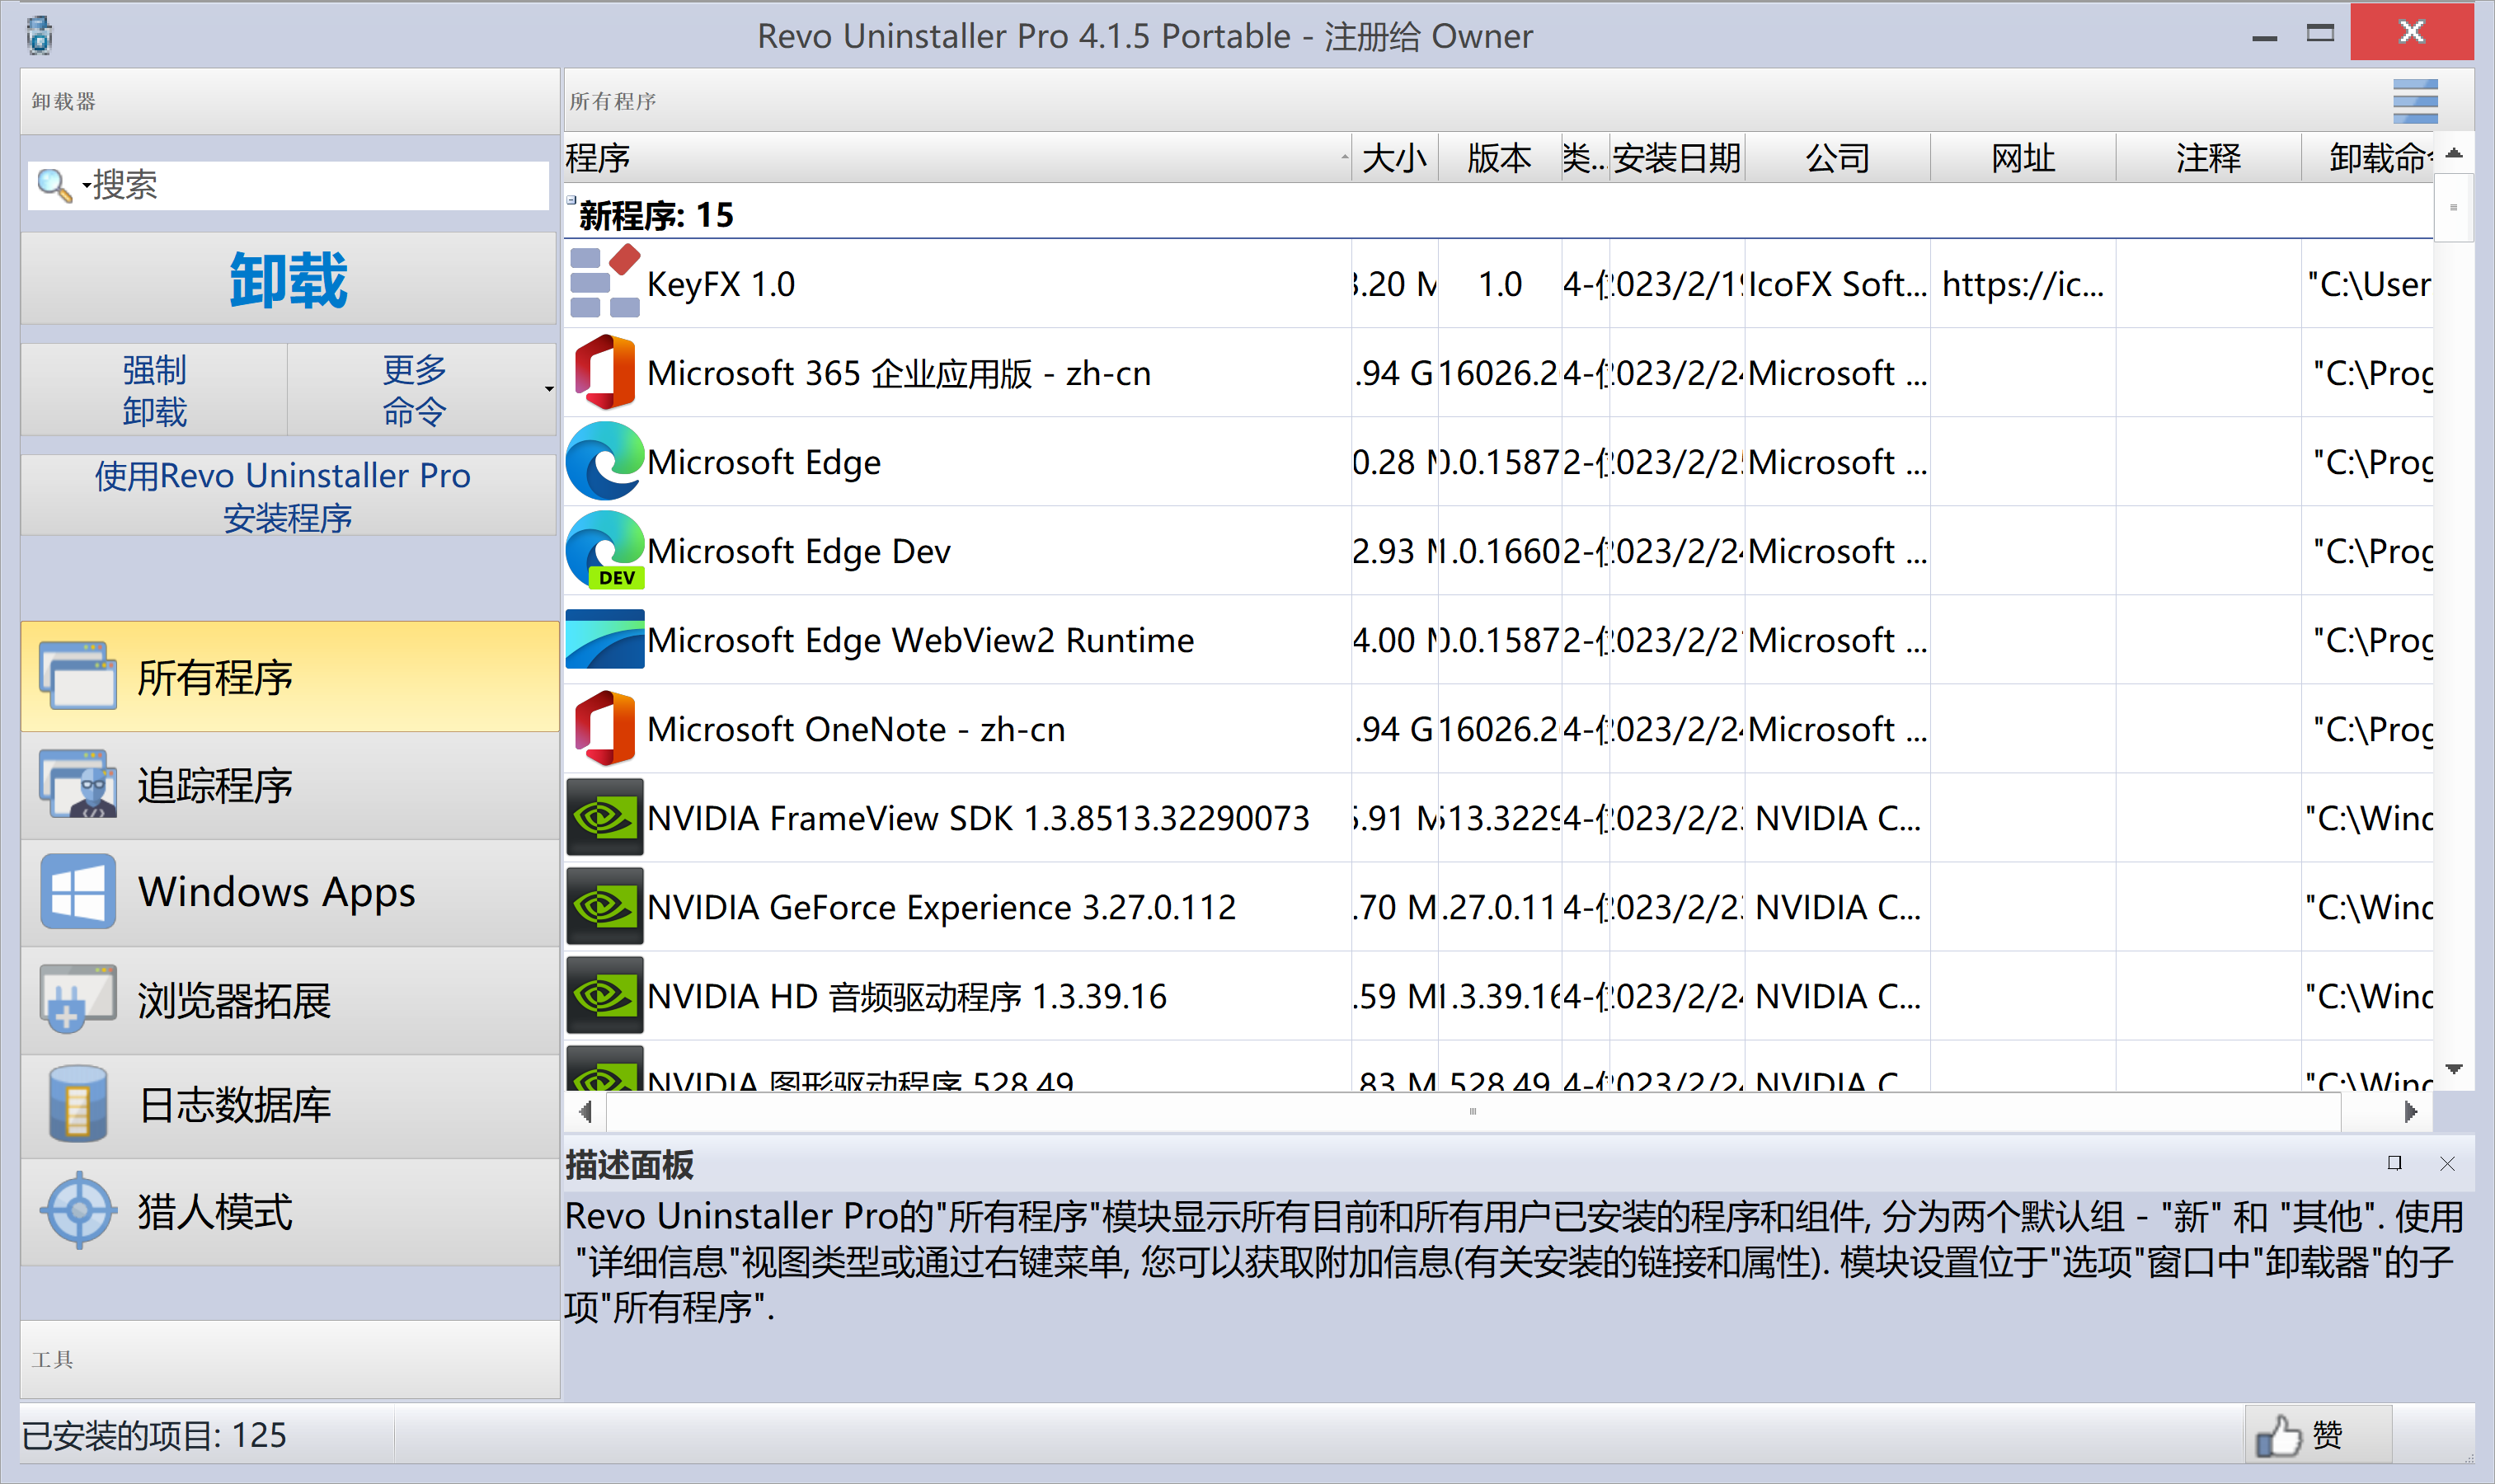Open the hamburger view menu icon
The height and width of the screenshot is (1484, 2495).
[2415, 101]
